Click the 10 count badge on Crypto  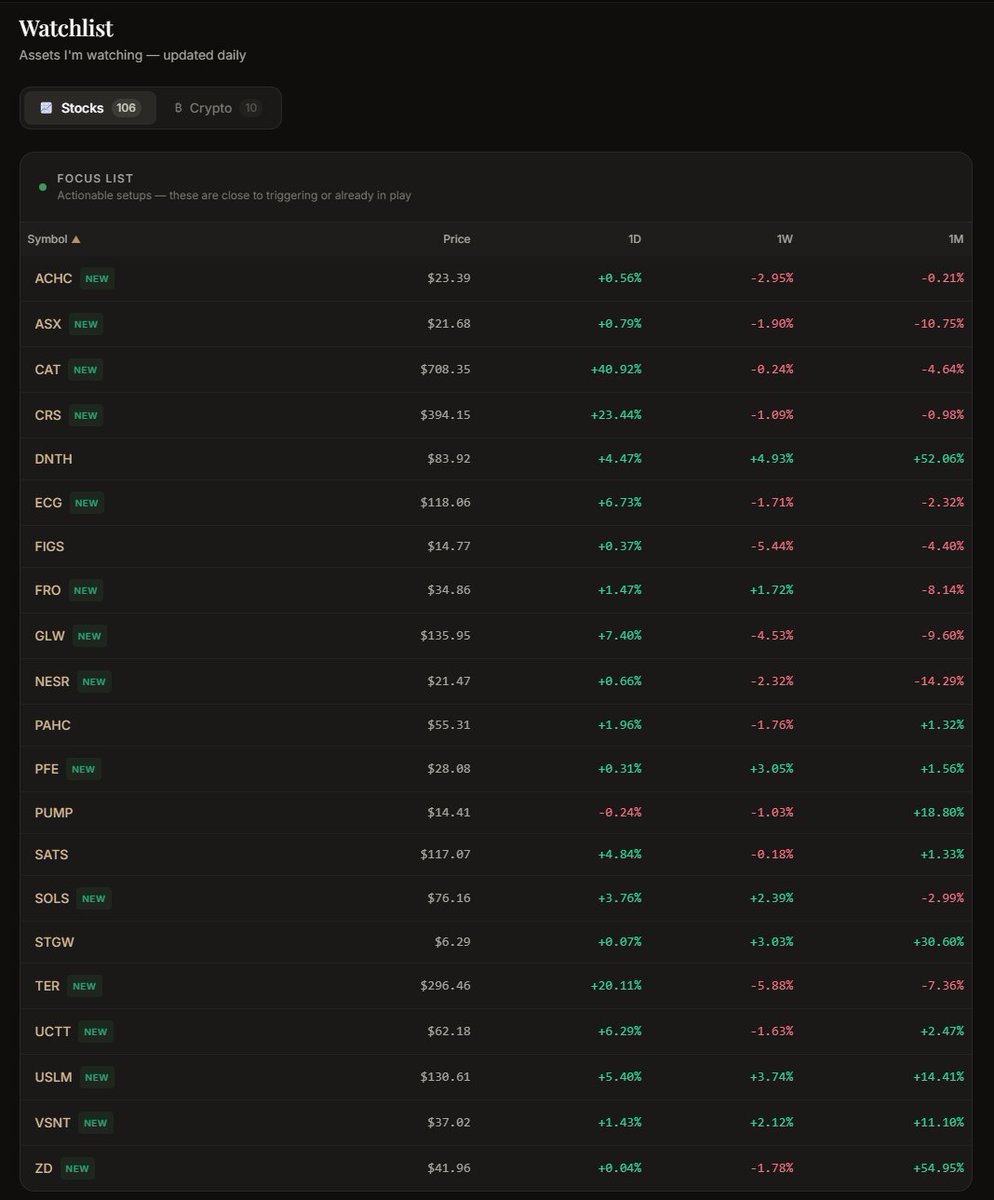[x=251, y=108]
